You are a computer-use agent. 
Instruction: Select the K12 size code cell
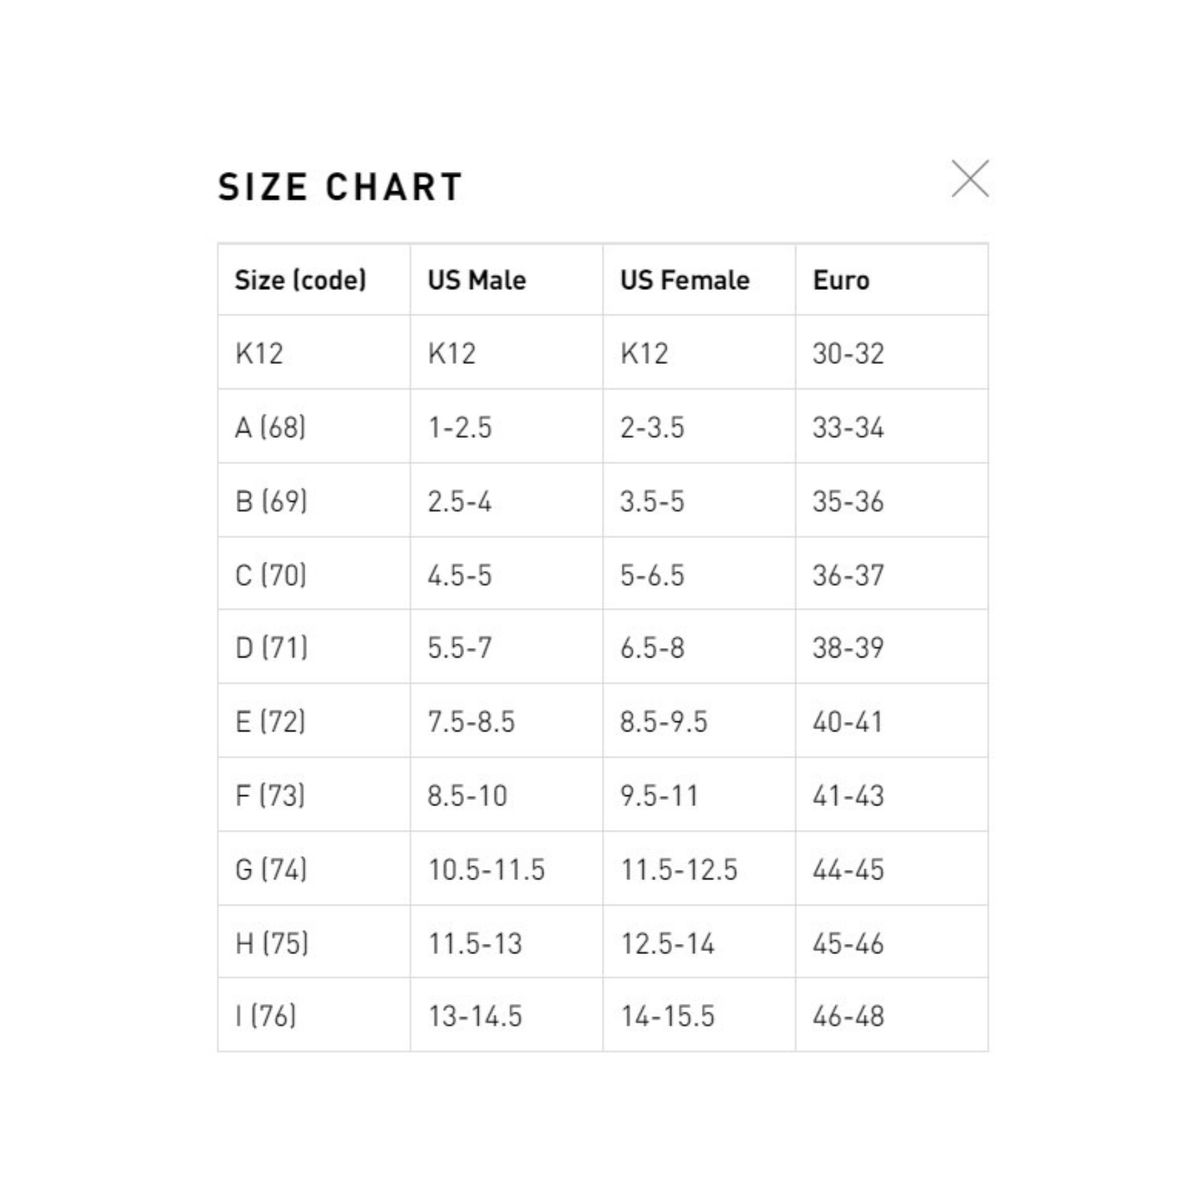click(x=259, y=354)
